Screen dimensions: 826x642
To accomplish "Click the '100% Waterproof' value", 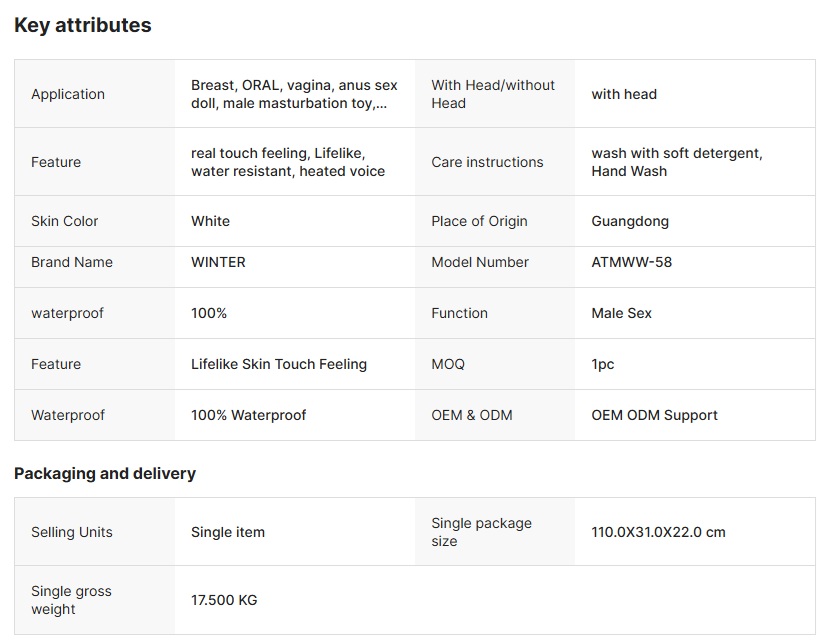I will 248,415.
